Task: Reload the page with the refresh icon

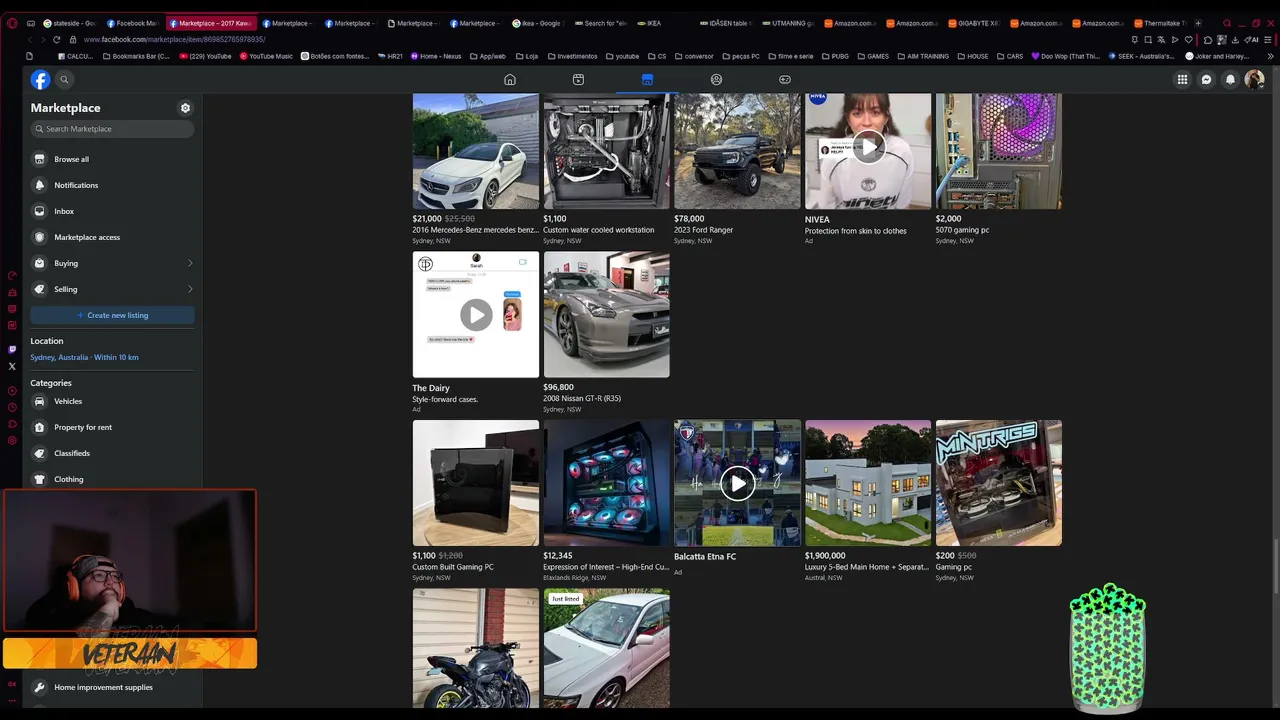Action: pos(56,39)
